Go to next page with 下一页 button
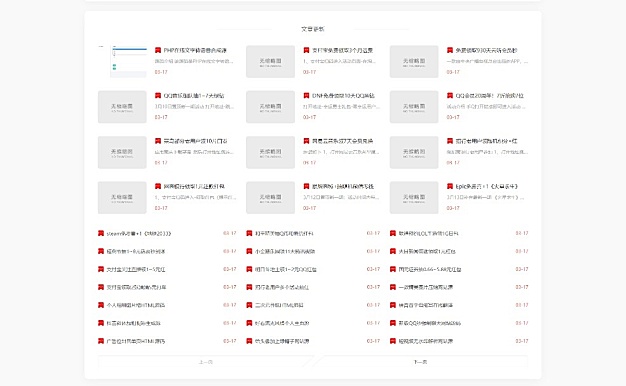Viewport: 626px width, 386px height. (x=420, y=362)
